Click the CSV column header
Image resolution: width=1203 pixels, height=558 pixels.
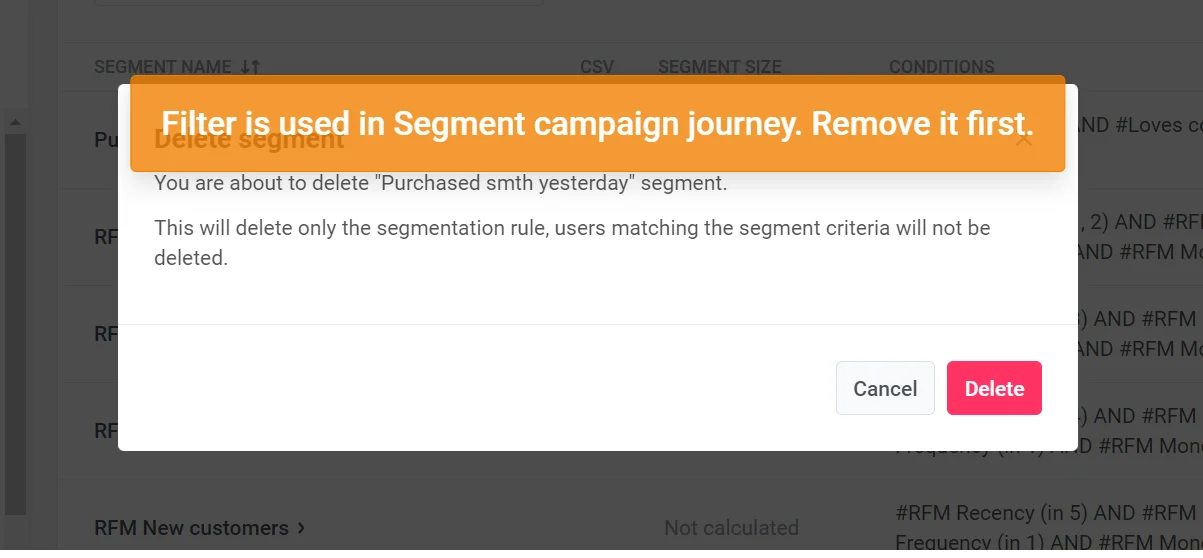[x=596, y=67]
